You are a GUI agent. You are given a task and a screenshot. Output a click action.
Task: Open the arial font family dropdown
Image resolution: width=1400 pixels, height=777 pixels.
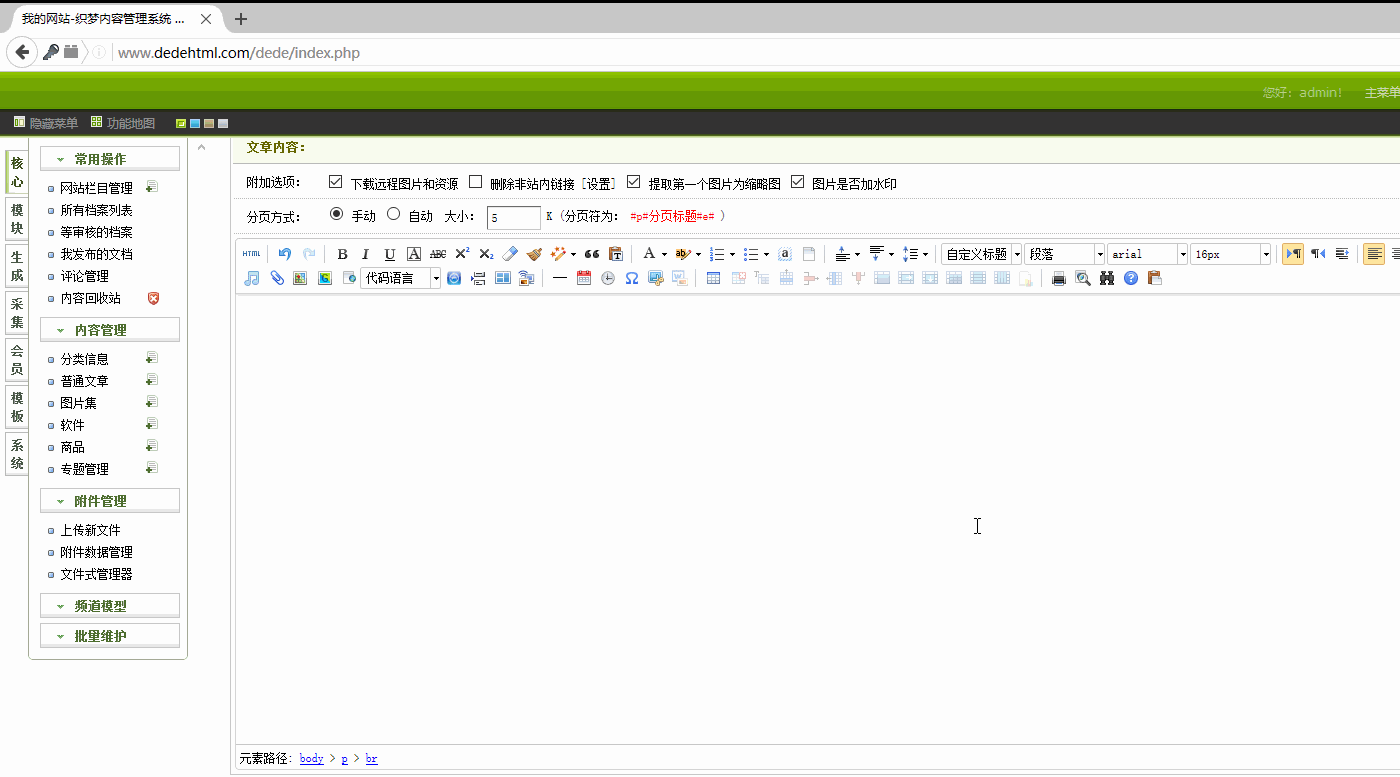point(1147,254)
